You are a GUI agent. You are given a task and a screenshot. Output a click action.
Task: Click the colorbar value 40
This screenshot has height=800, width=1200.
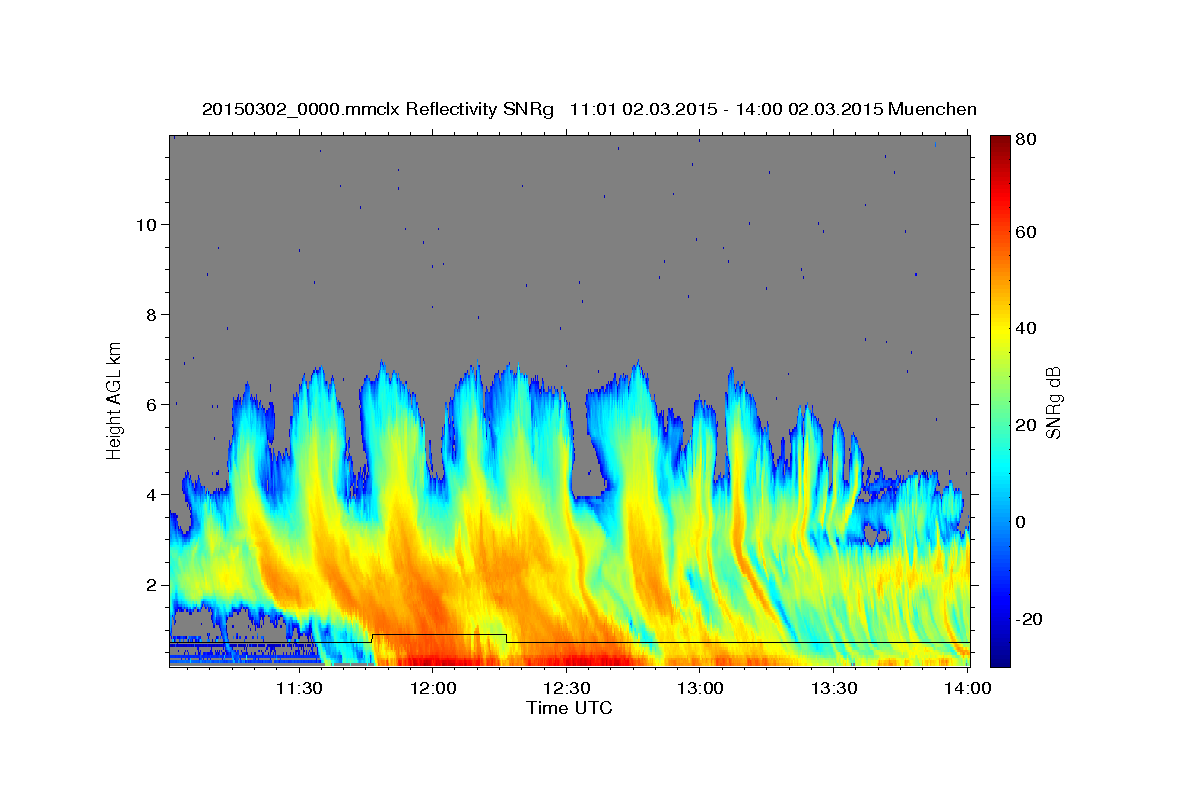[1026, 329]
